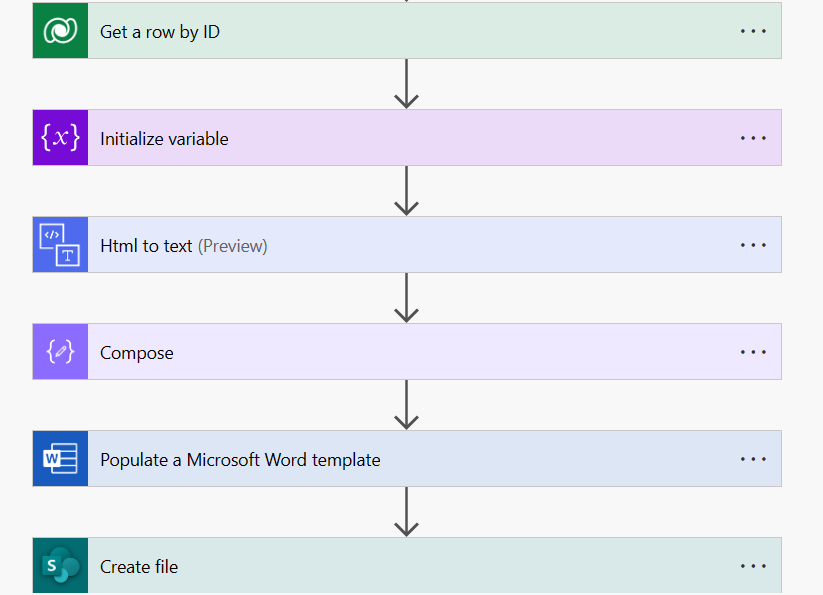This screenshot has height=595, width=823.
Task: Open the Initialize variable ellipsis menu
Action: pos(753,138)
